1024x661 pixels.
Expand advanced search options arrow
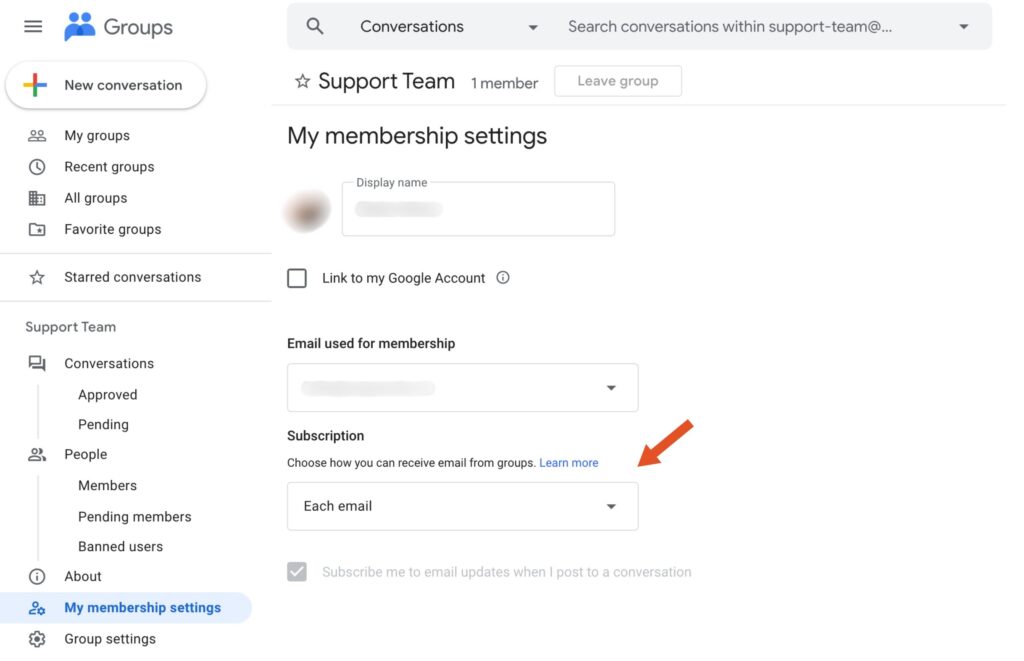click(x=963, y=27)
